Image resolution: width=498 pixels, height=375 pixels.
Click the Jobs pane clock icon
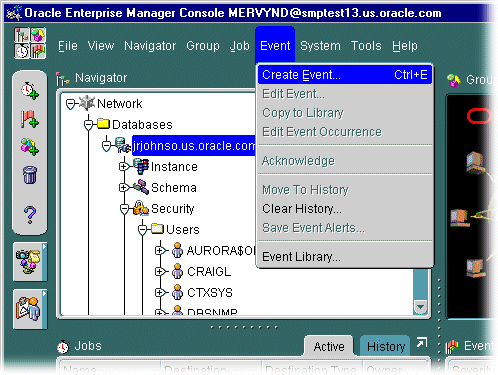(x=63, y=347)
